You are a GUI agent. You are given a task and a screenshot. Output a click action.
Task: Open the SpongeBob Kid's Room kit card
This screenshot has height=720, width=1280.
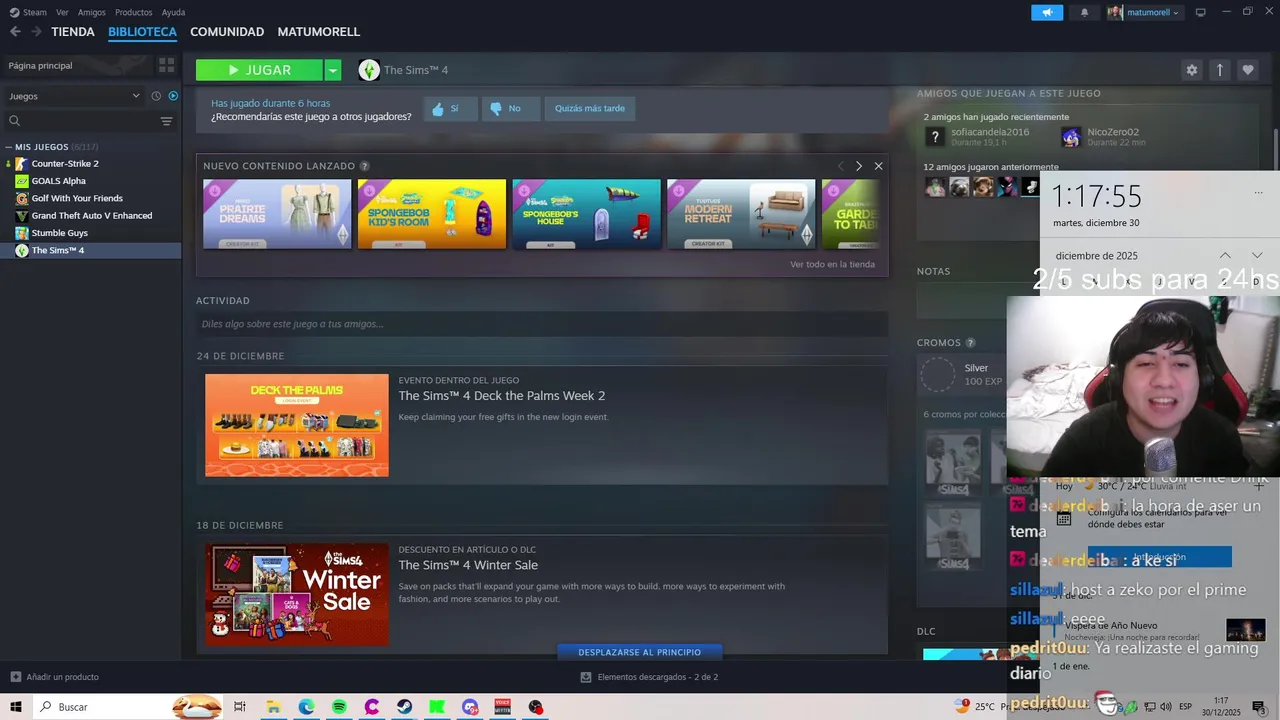(432, 214)
